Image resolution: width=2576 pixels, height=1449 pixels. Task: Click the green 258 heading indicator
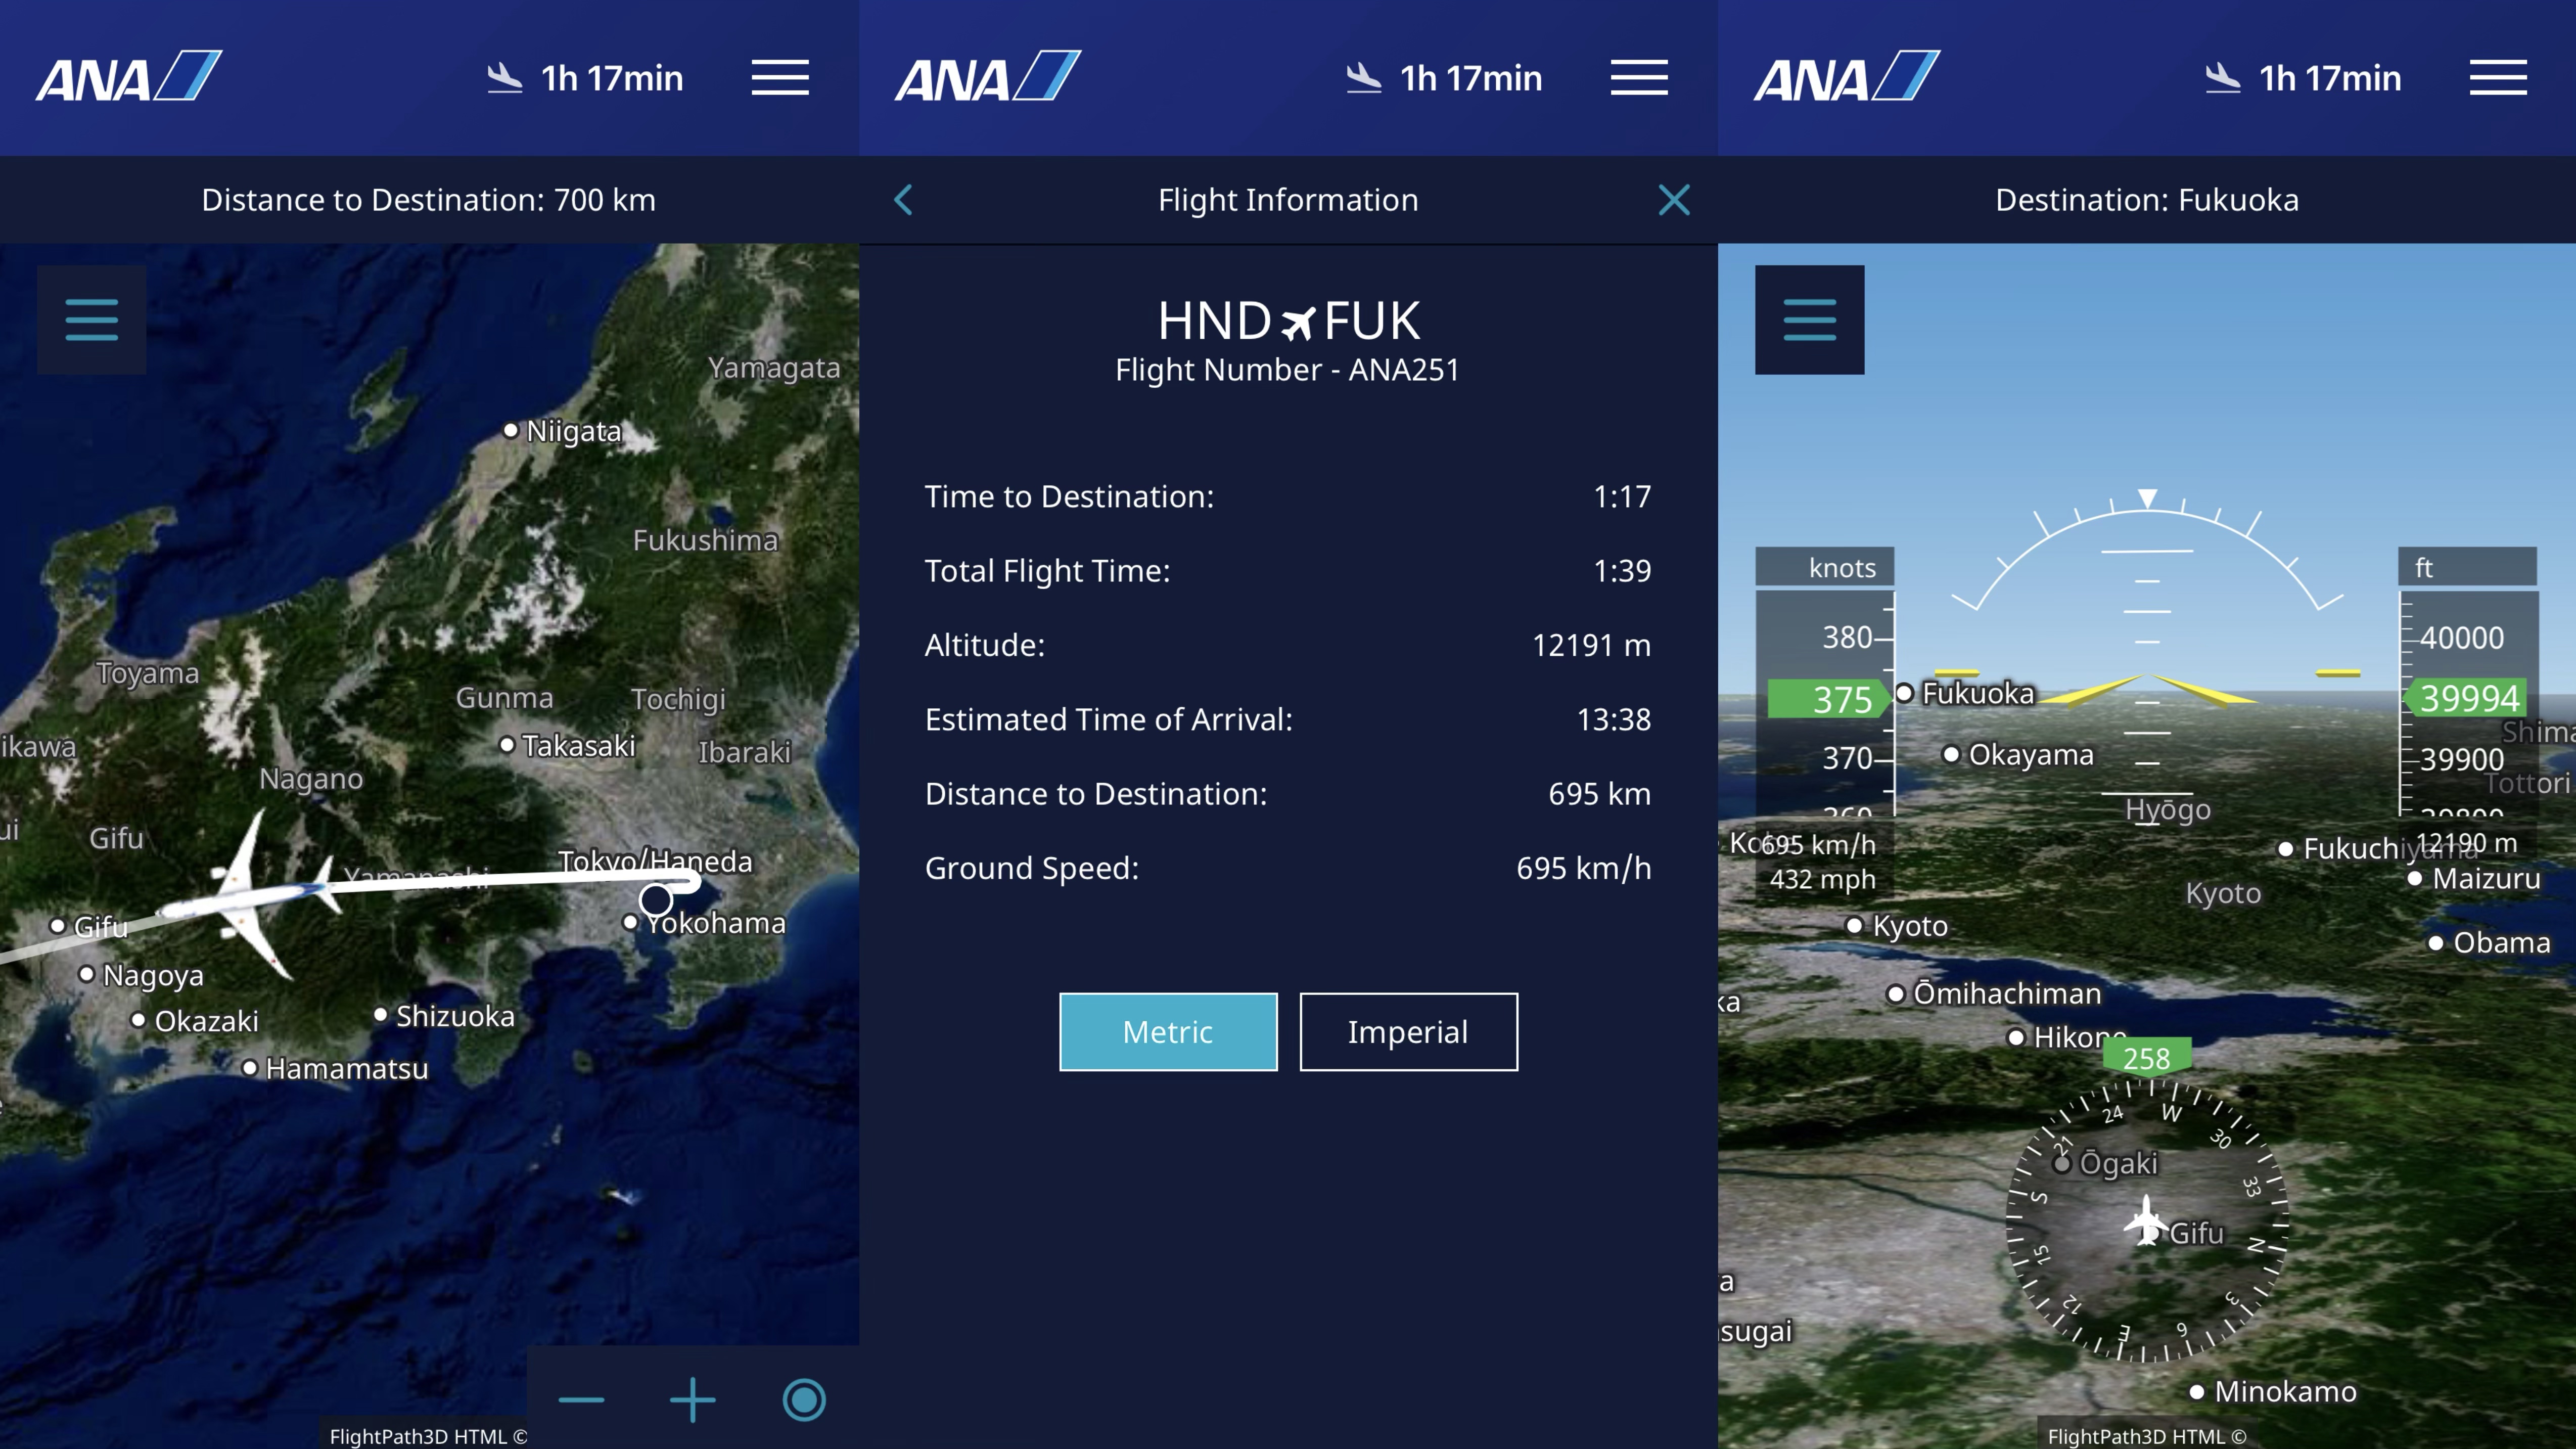click(2147, 1058)
